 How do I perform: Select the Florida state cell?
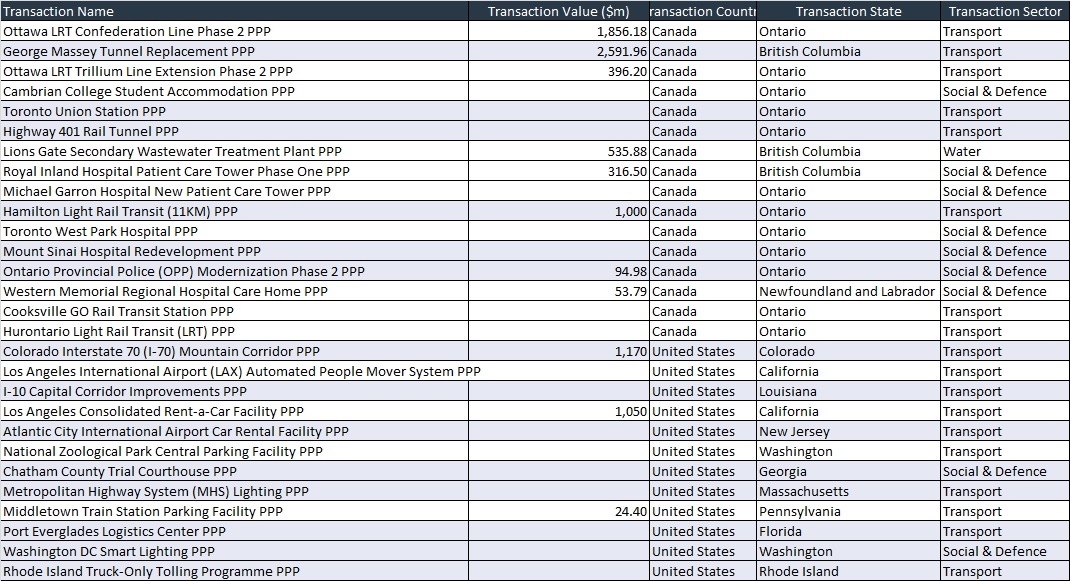click(x=848, y=531)
